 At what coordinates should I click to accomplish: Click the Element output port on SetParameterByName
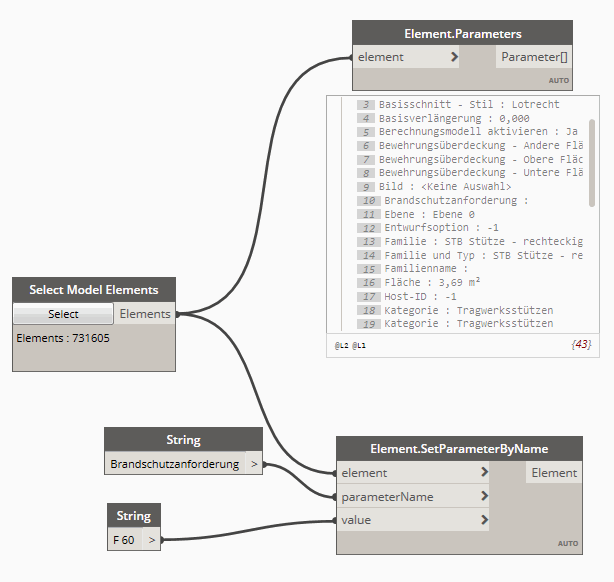pos(553,473)
